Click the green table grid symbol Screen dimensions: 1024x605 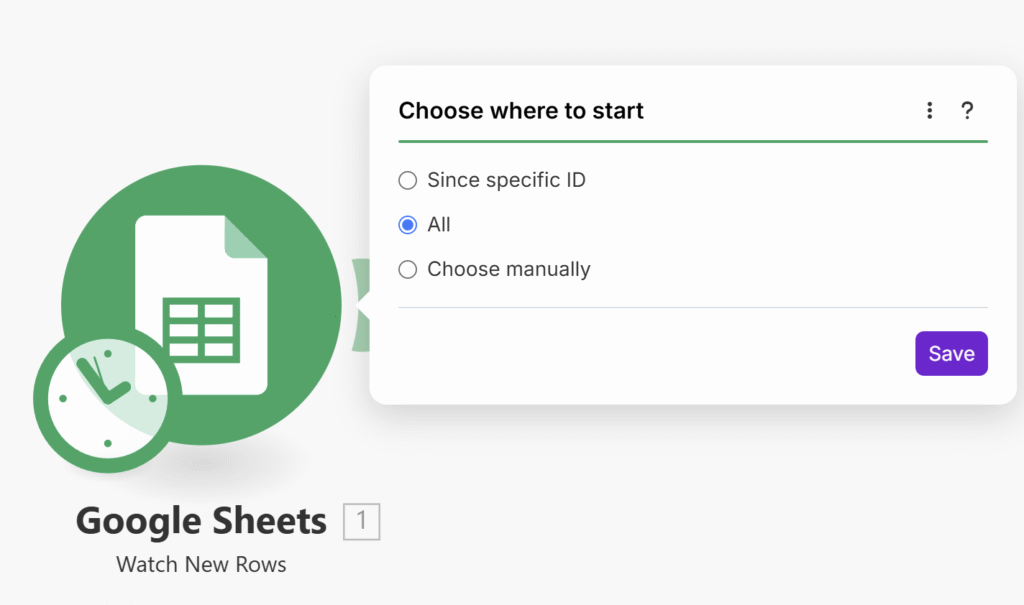(201, 328)
